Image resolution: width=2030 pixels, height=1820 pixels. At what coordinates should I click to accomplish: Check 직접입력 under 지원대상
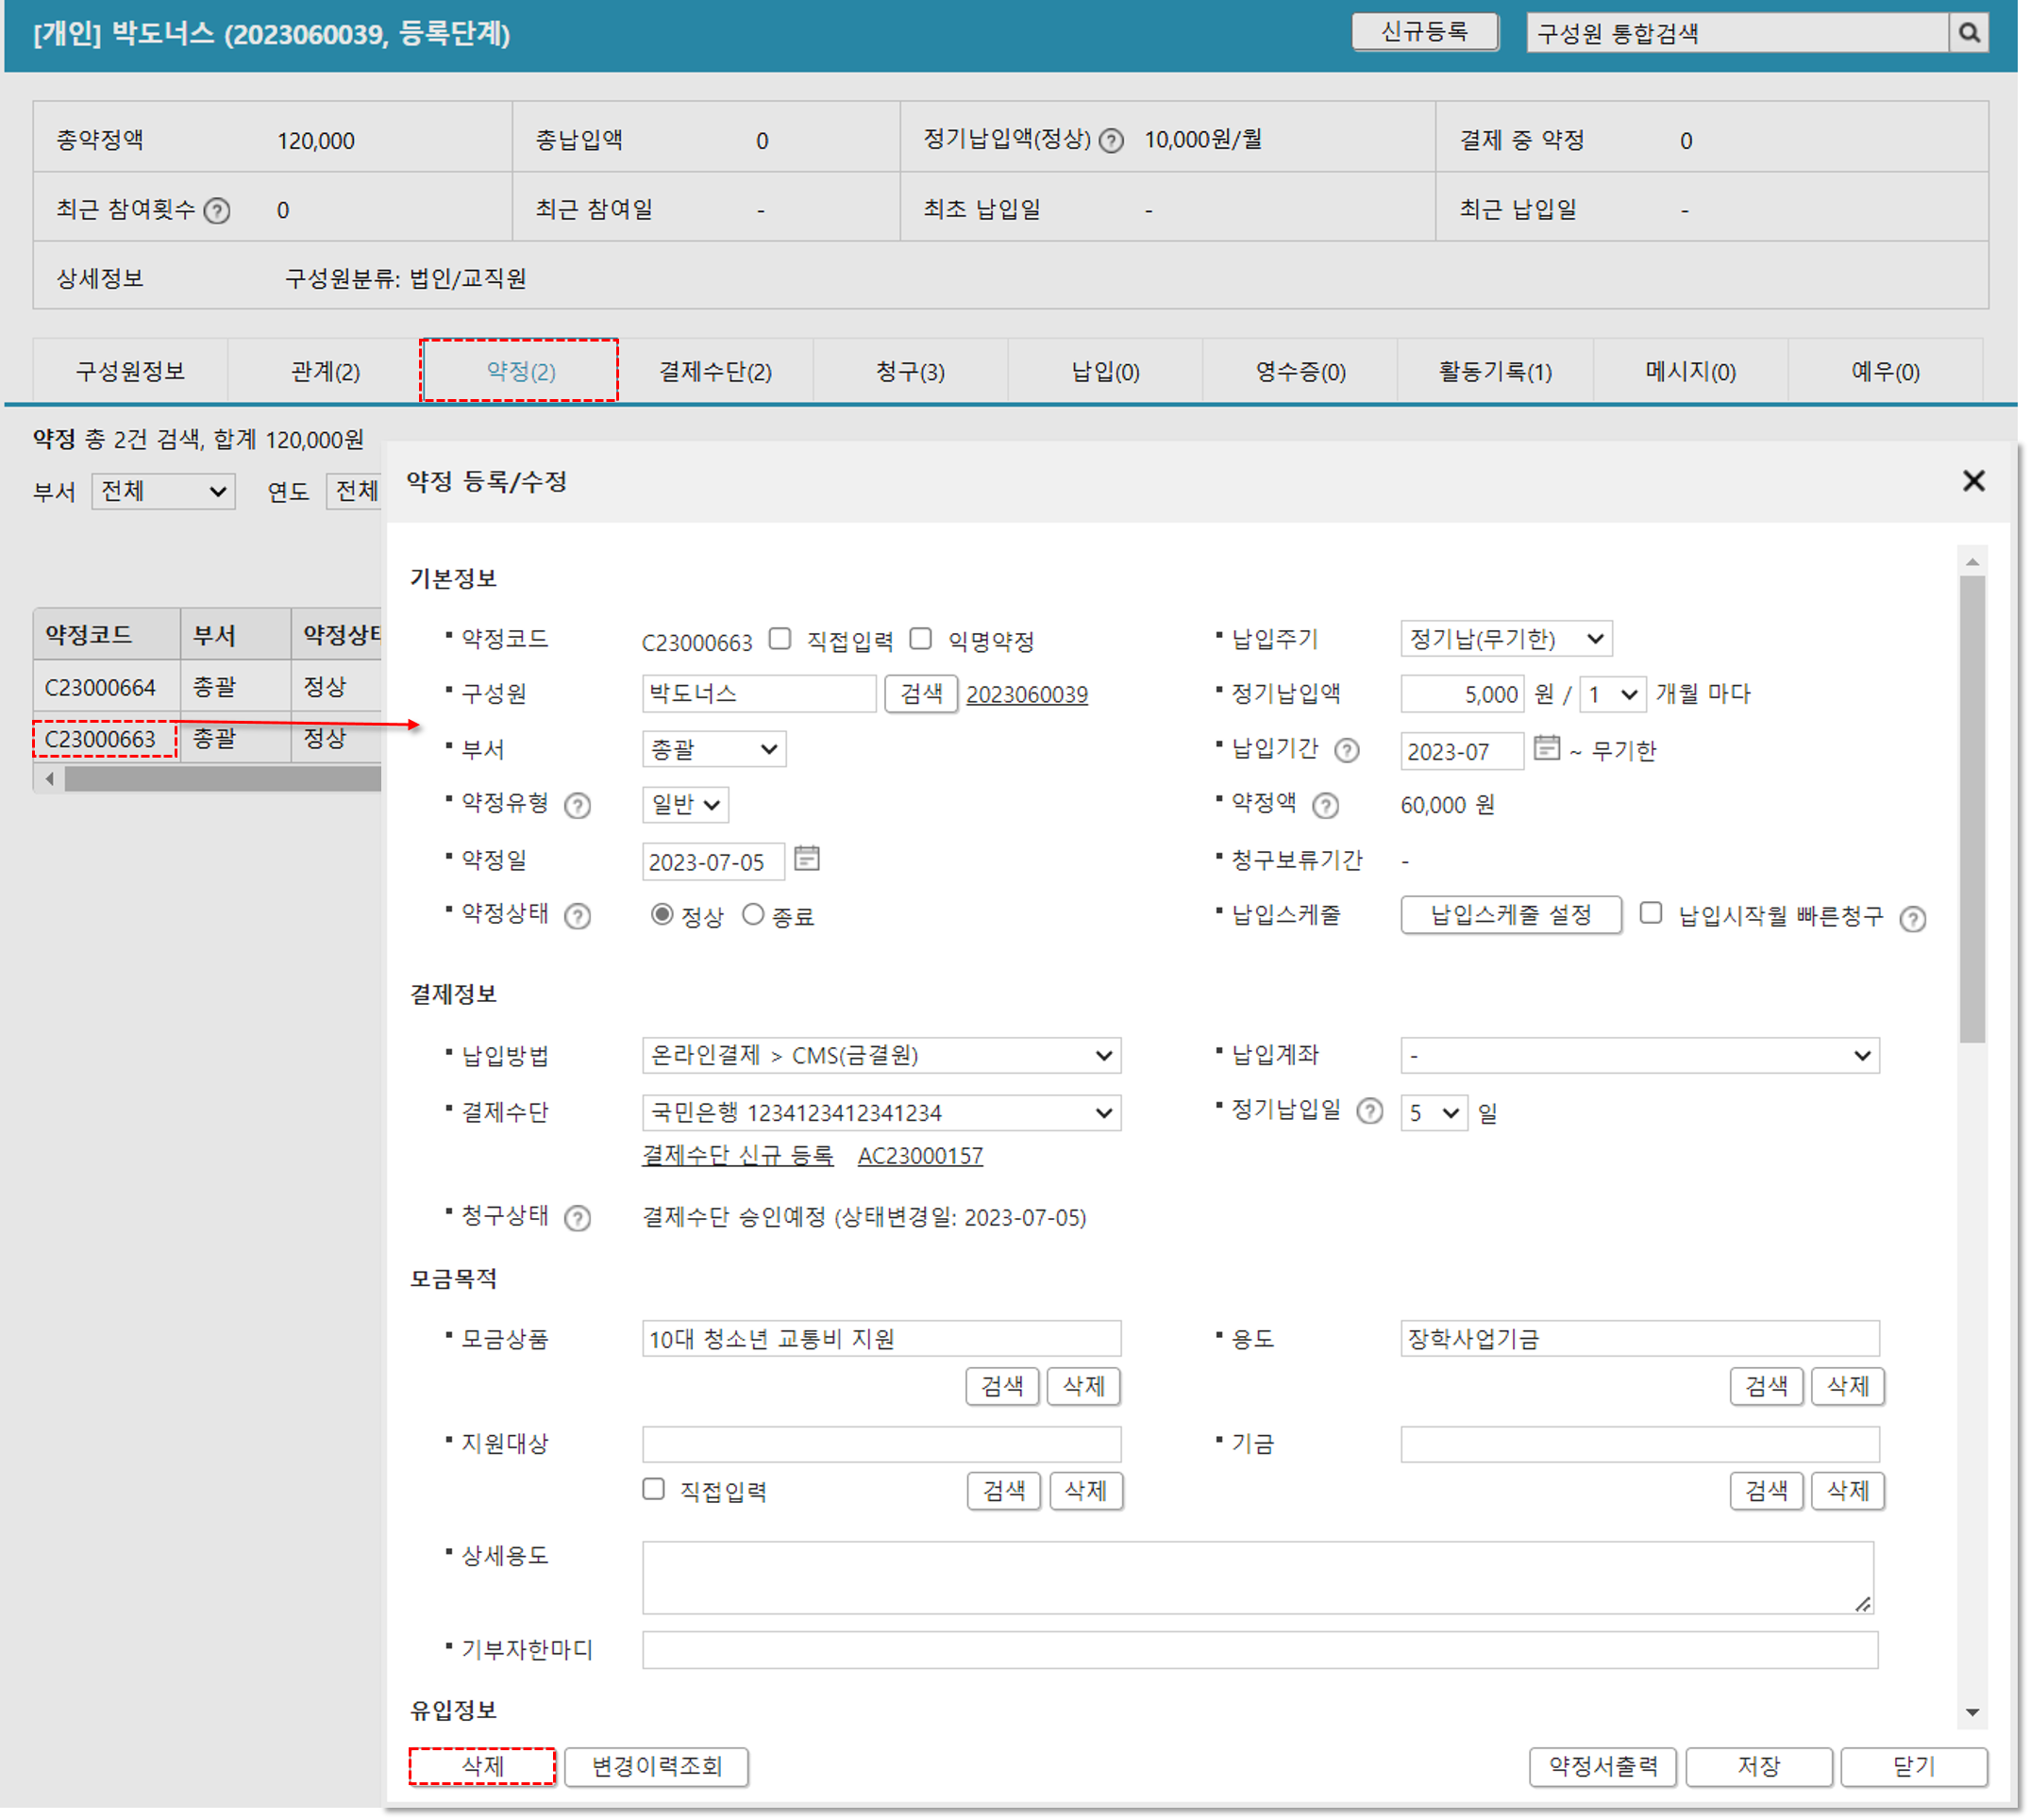(x=654, y=1490)
